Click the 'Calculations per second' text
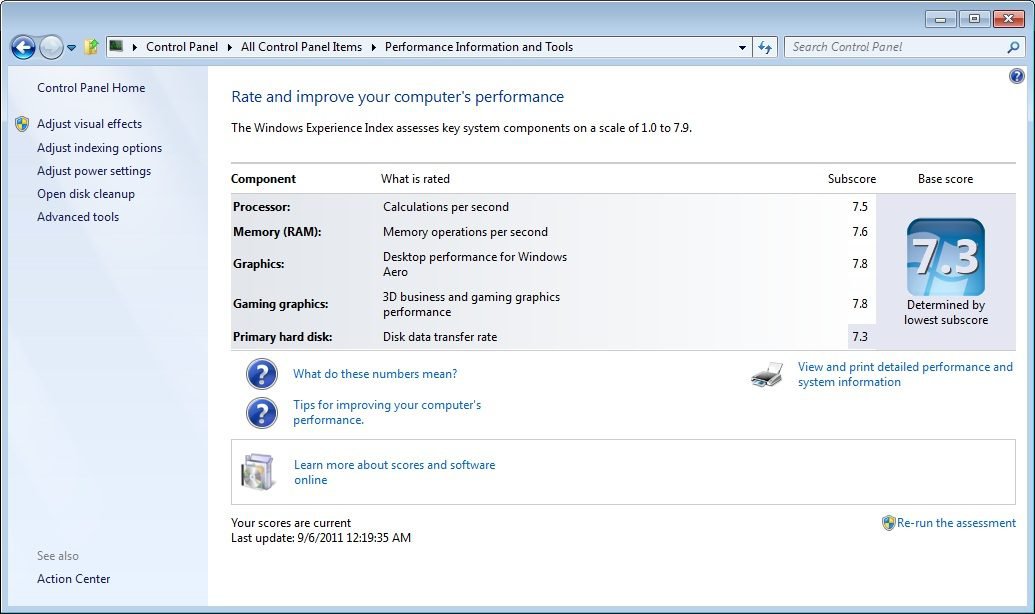Screen dimensions: 1035x614 pos(446,207)
